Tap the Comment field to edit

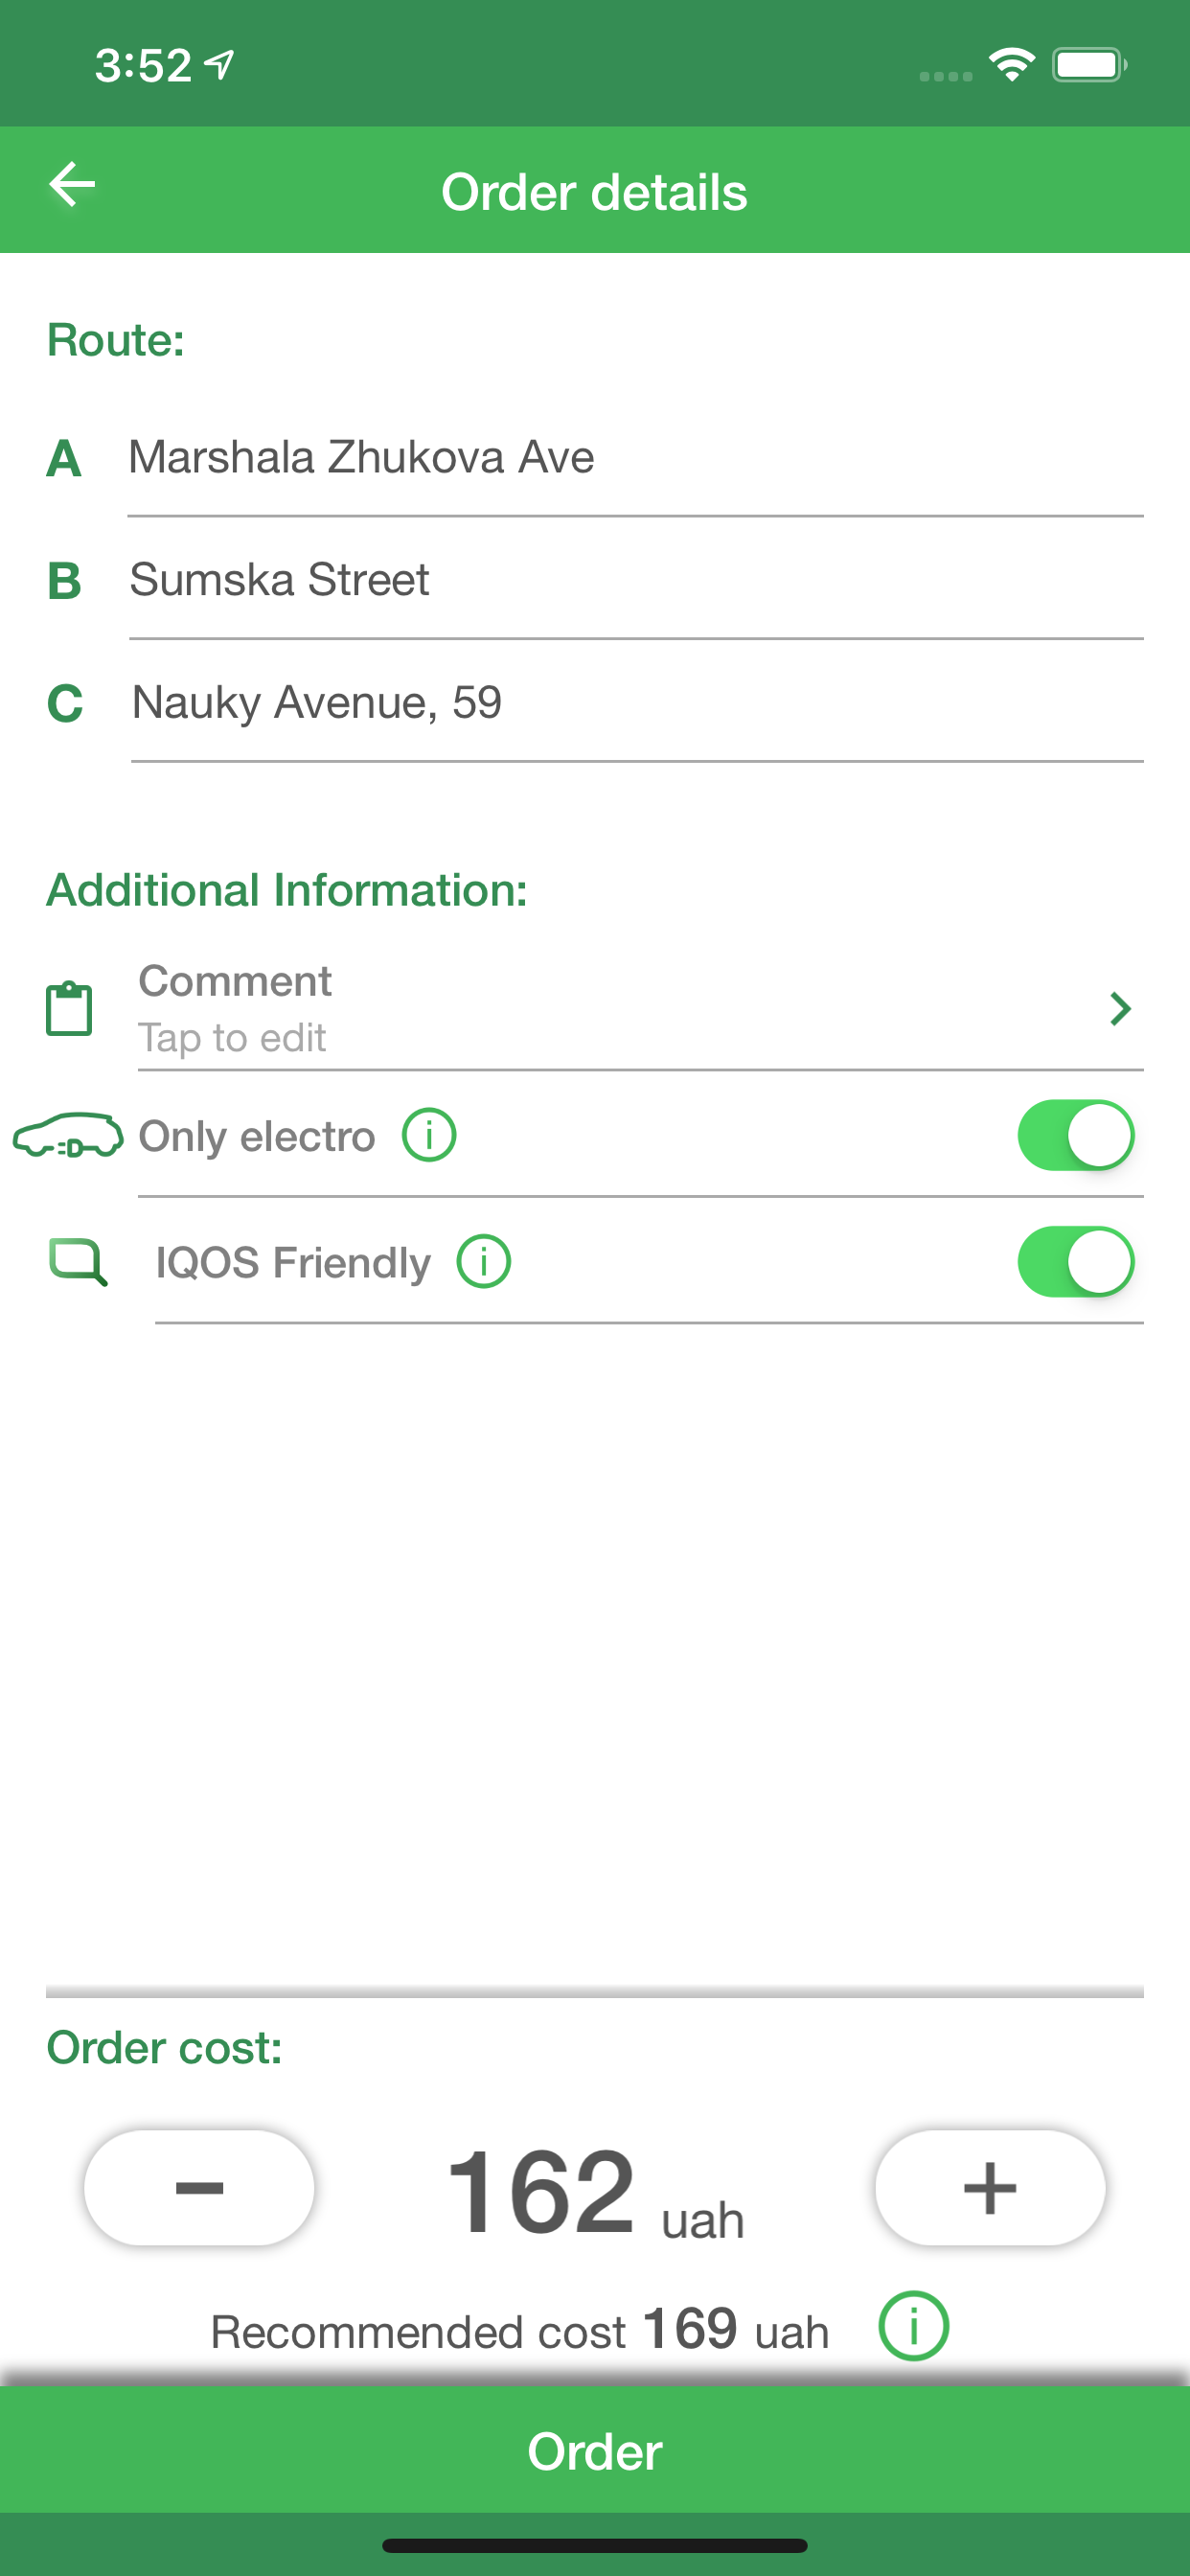tap(600, 1008)
